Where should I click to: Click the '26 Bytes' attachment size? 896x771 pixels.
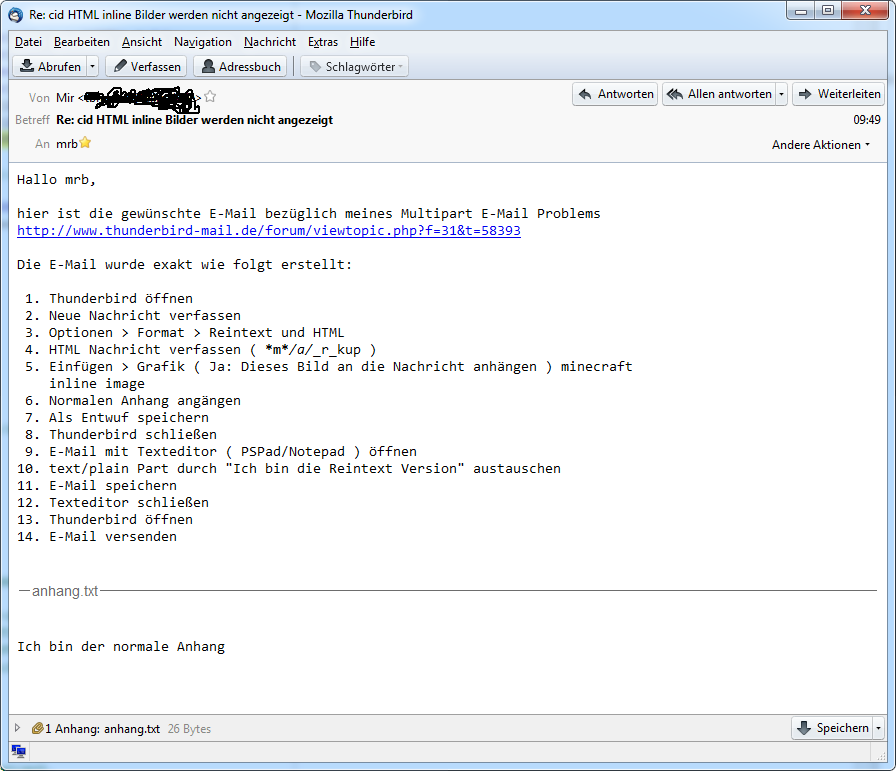click(x=189, y=729)
